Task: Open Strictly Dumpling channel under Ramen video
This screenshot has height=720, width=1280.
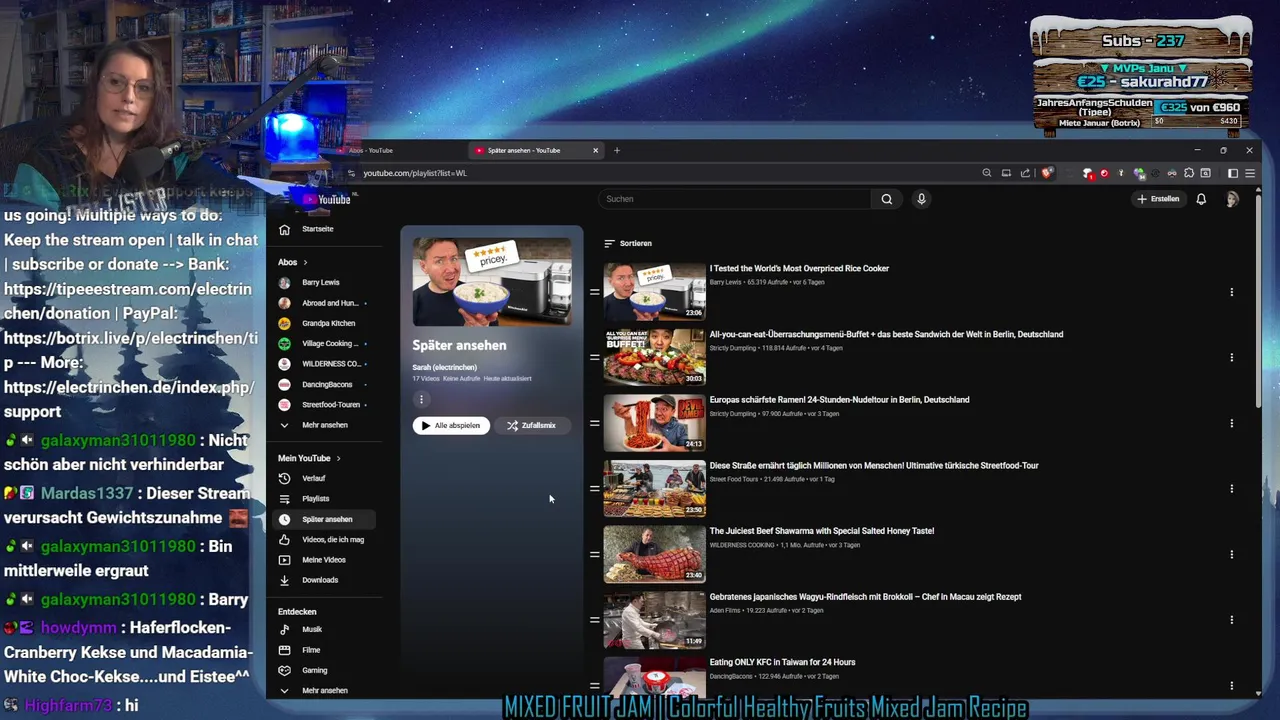Action: pyautogui.click(x=733, y=414)
